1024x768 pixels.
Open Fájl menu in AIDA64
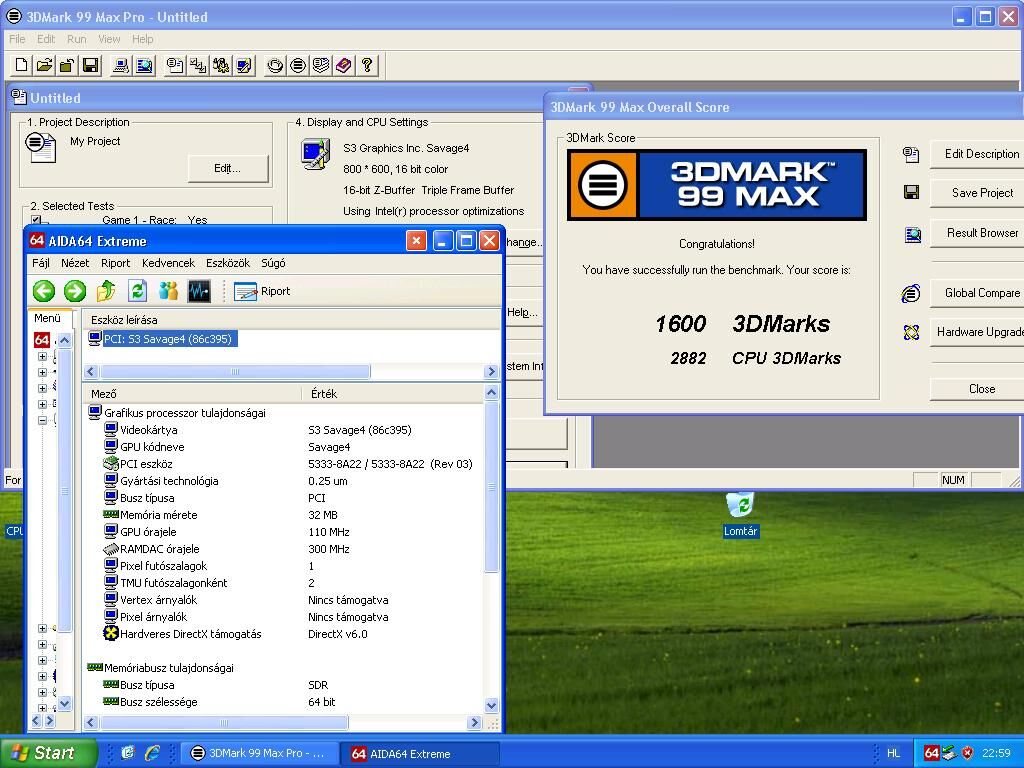click(x=40, y=263)
